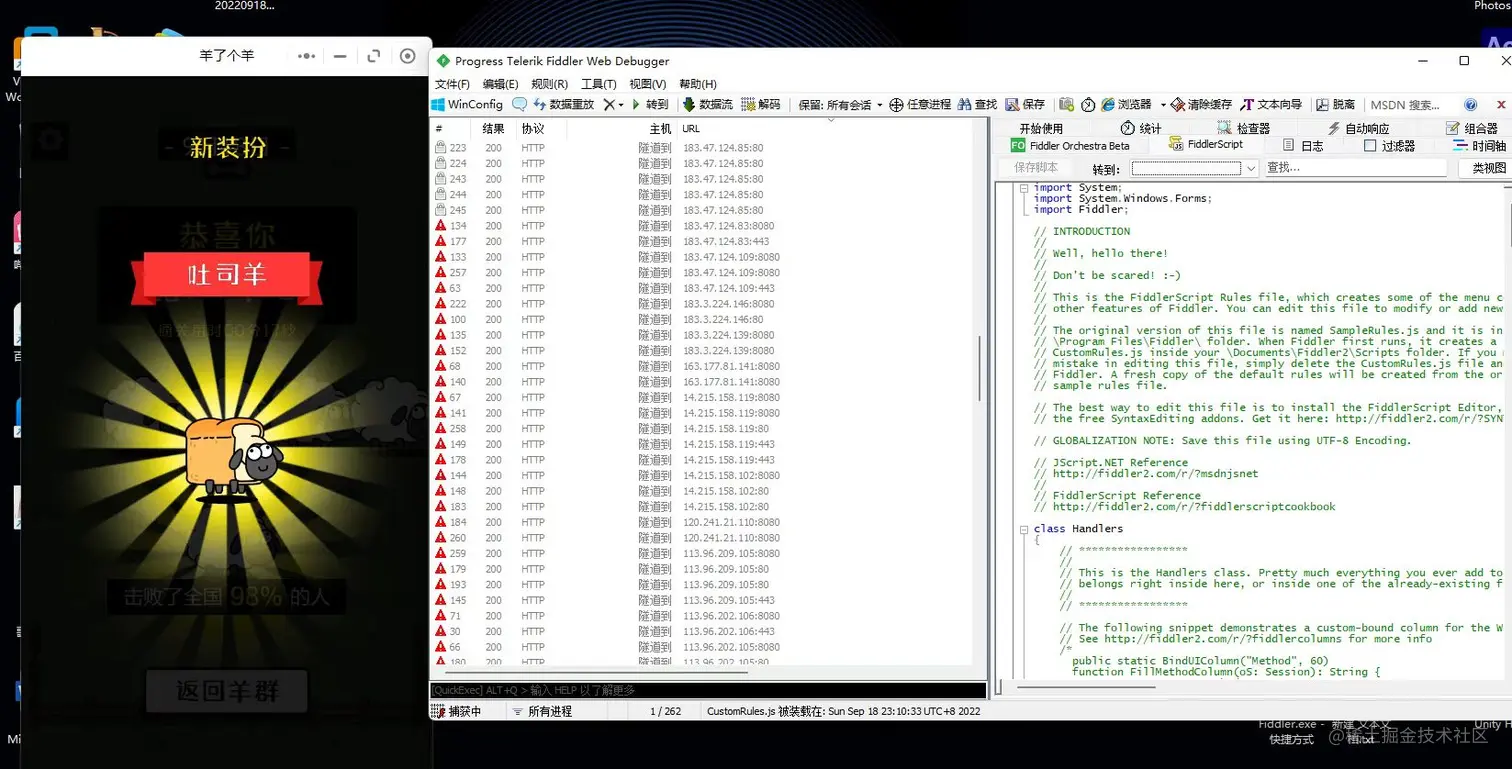Toggle 解码 decode button in toolbar

[761, 104]
